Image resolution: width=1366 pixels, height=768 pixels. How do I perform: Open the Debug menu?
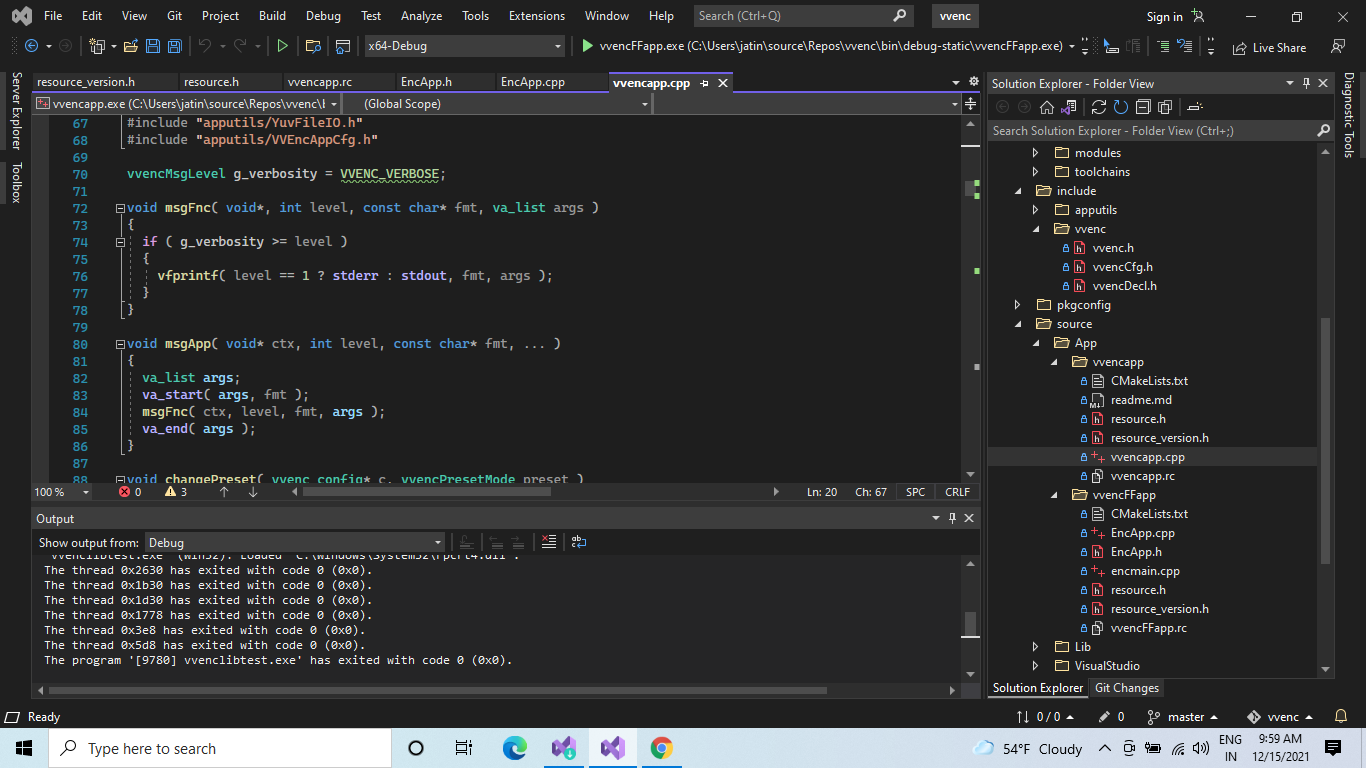[x=323, y=15]
